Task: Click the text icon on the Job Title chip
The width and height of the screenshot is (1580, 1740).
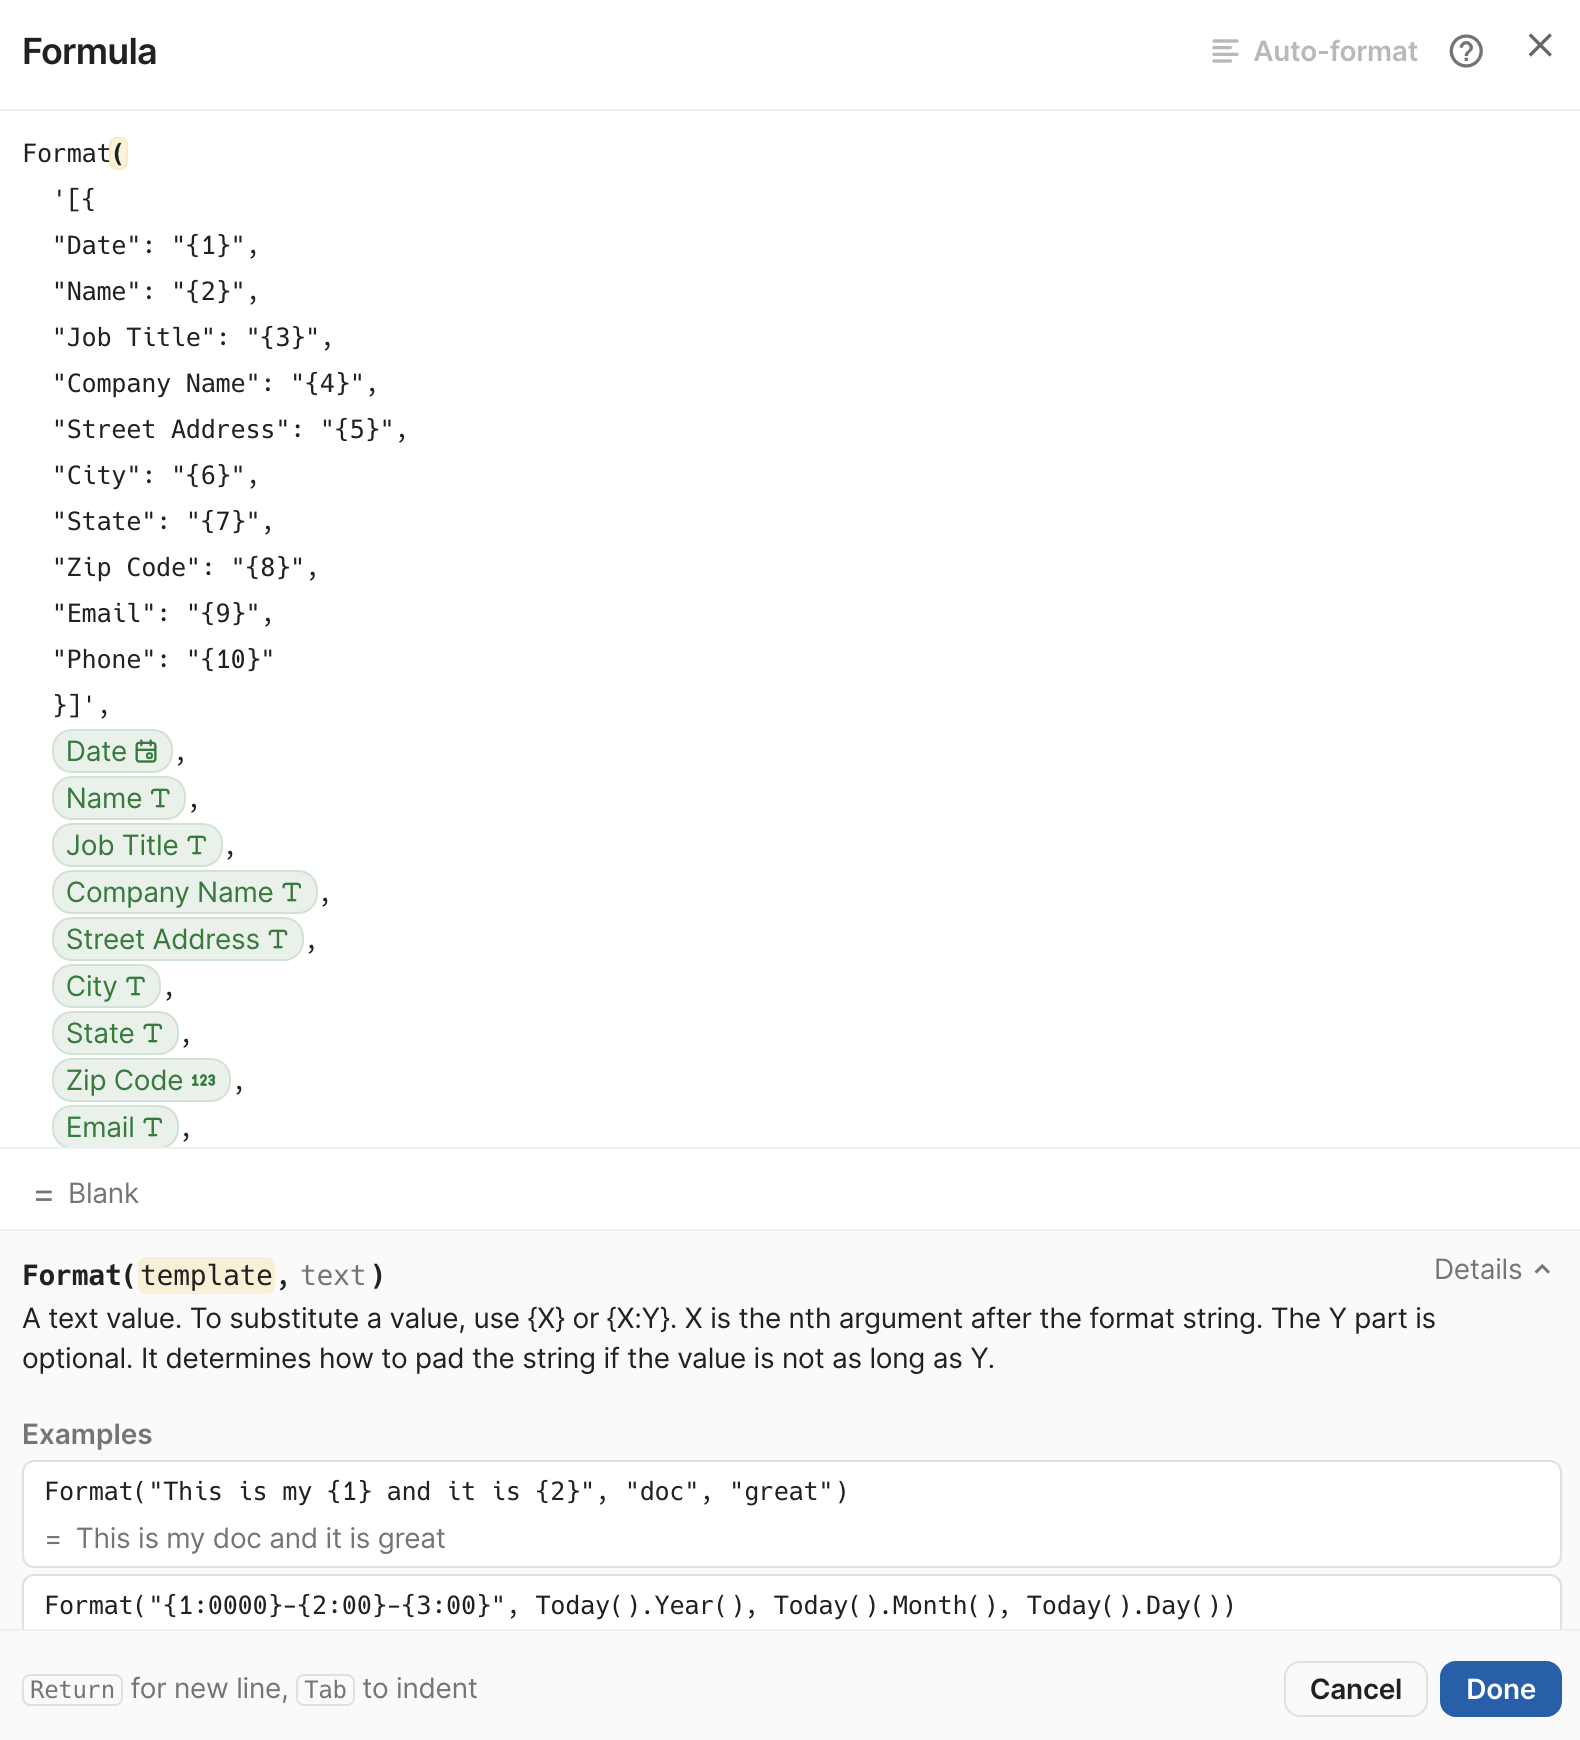Action: click(198, 845)
